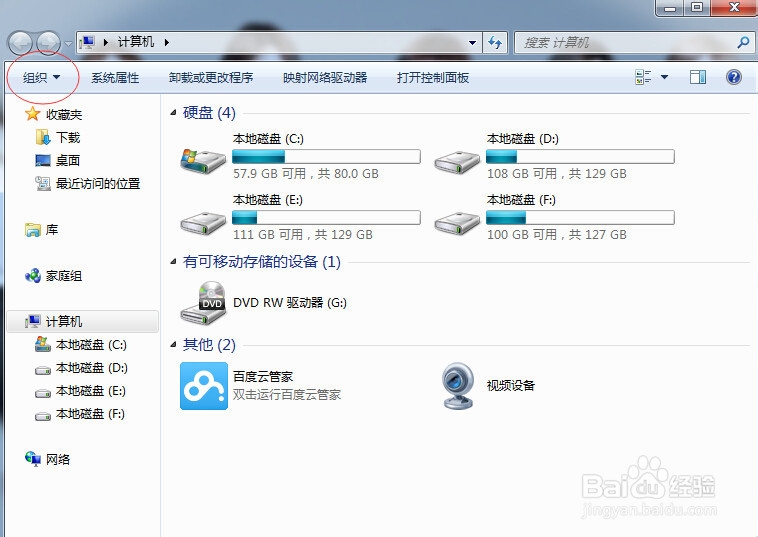Click the 网络 network icon
Image resolution: width=758 pixels, height=537 pixels.
pyautogui.click(x=33, y=459)
